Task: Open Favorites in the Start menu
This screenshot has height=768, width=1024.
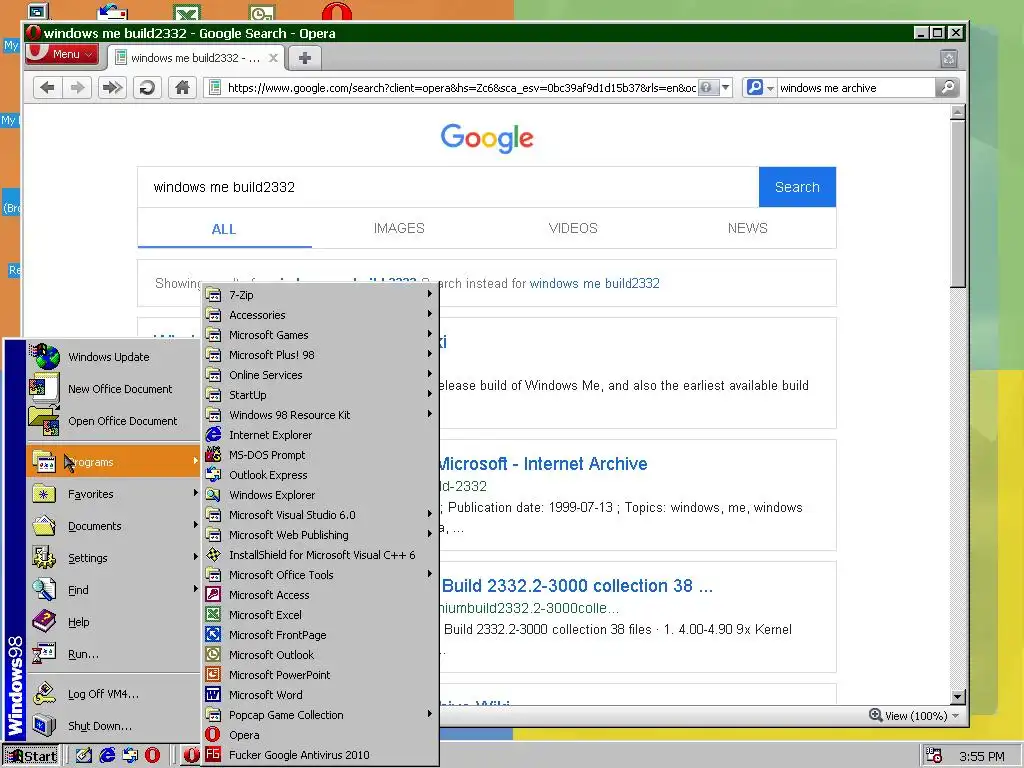Action: [x=114, y=494]
